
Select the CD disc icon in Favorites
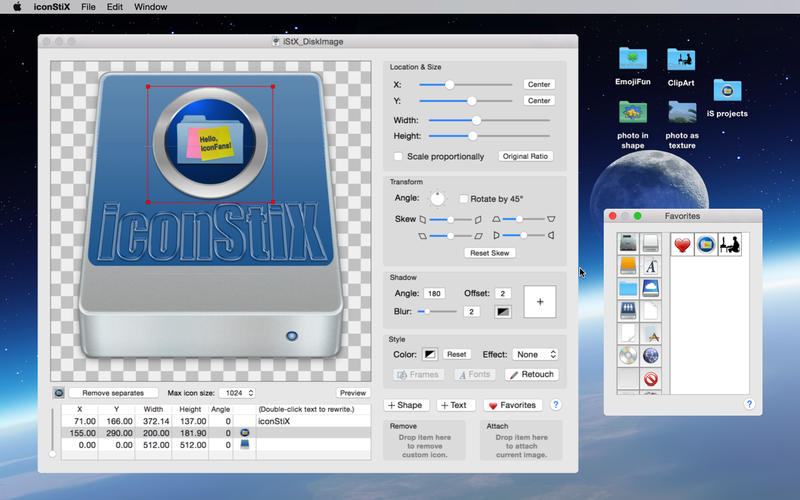point(628,356)
